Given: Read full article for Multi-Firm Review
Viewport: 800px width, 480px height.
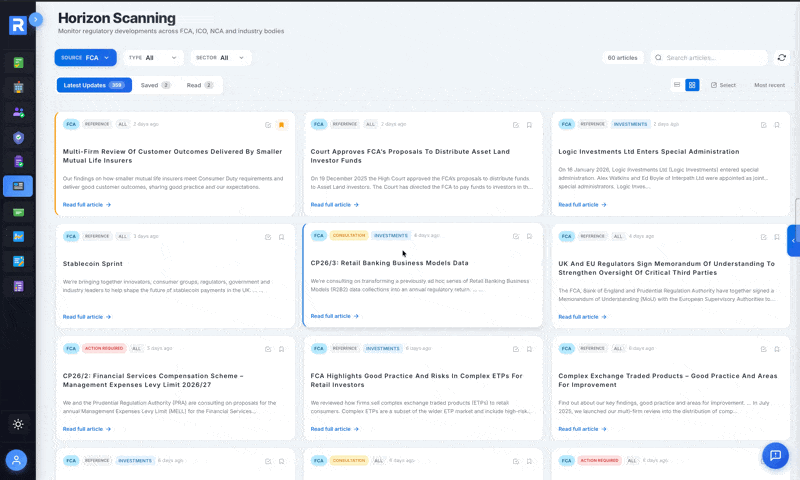Looking at the screenshot, I should point(87,205).
